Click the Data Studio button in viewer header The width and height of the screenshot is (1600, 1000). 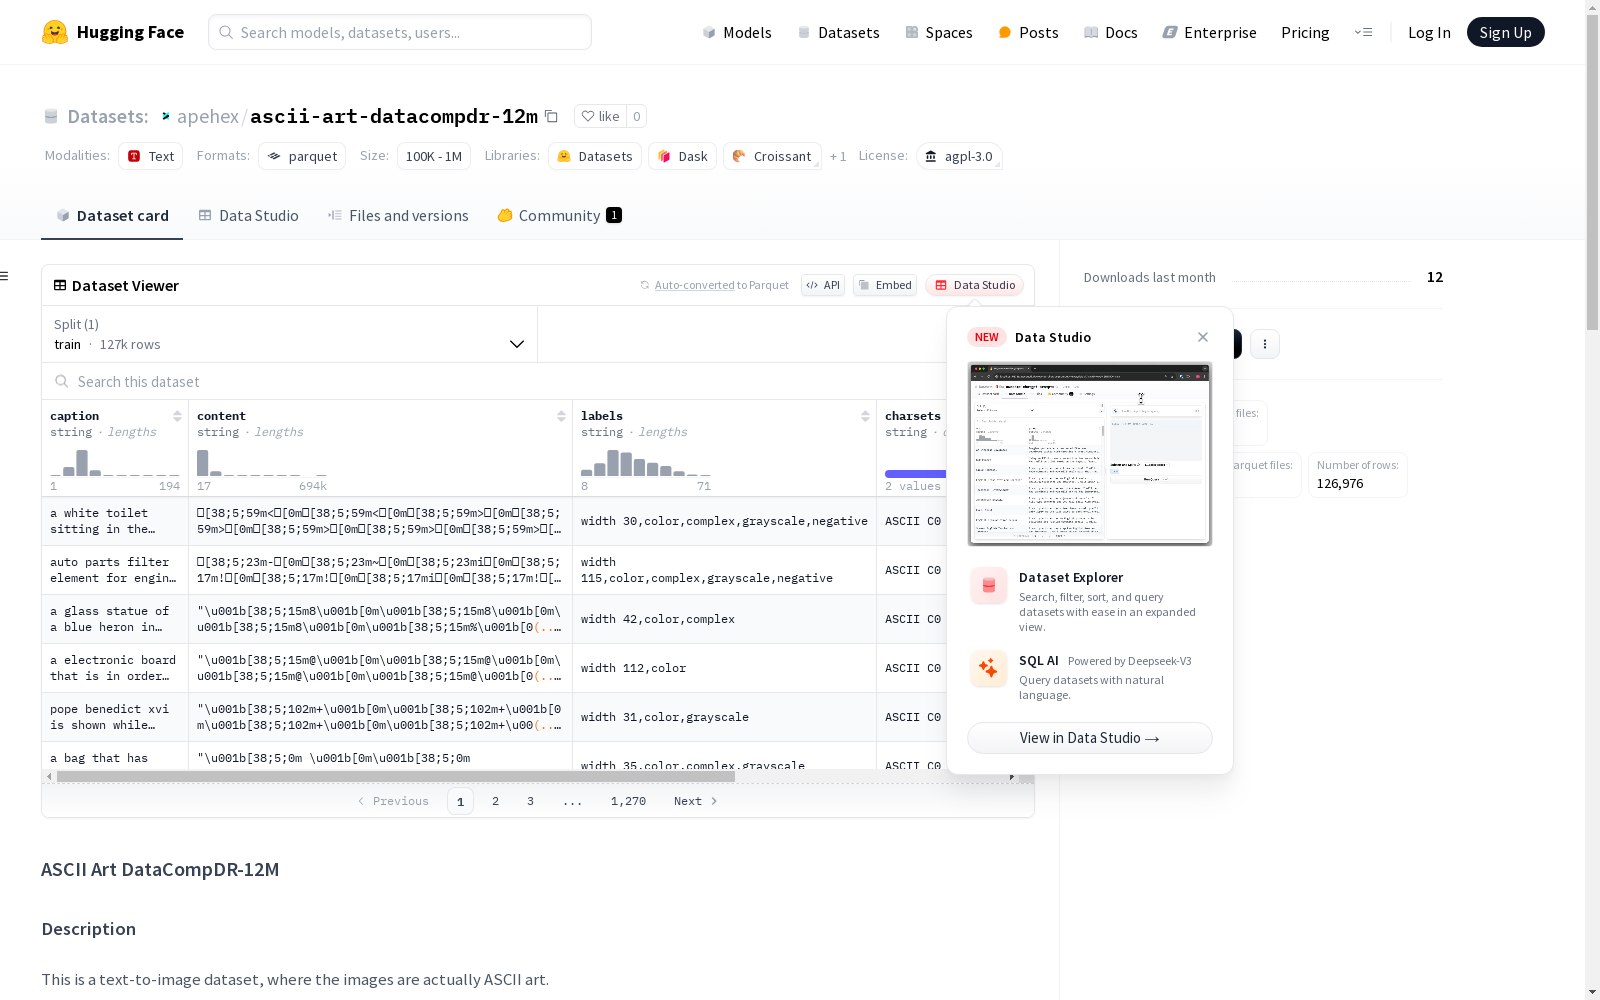click(x=974, y=285)
